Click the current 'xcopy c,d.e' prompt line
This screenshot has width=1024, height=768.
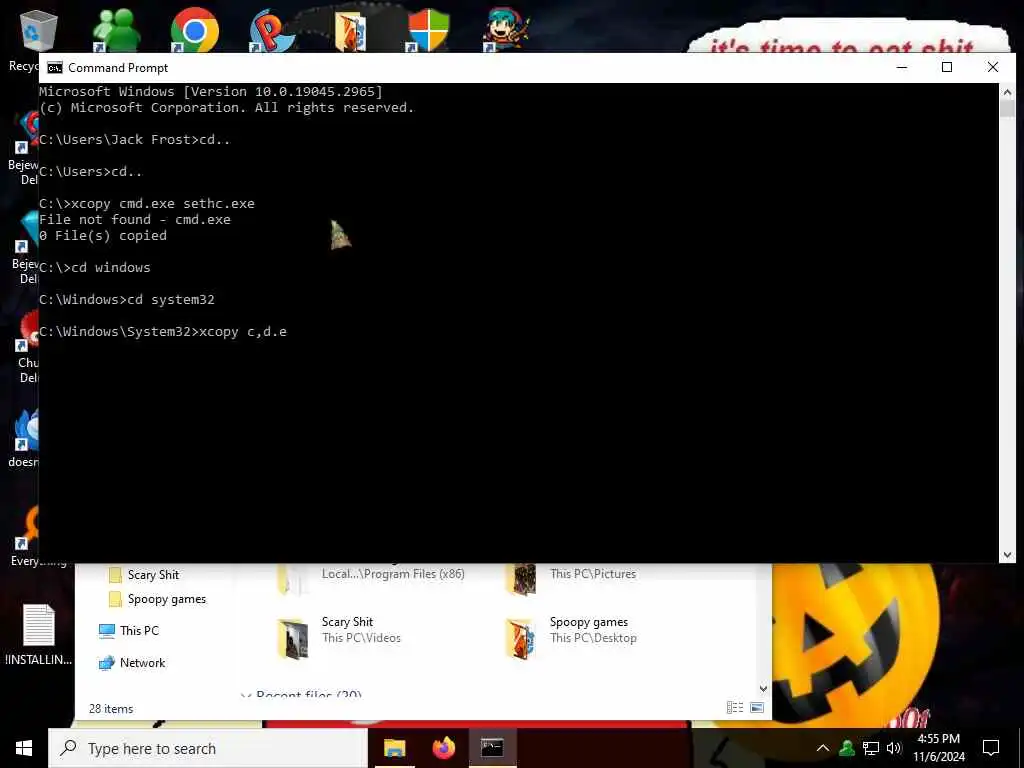(x=163, y=332)
